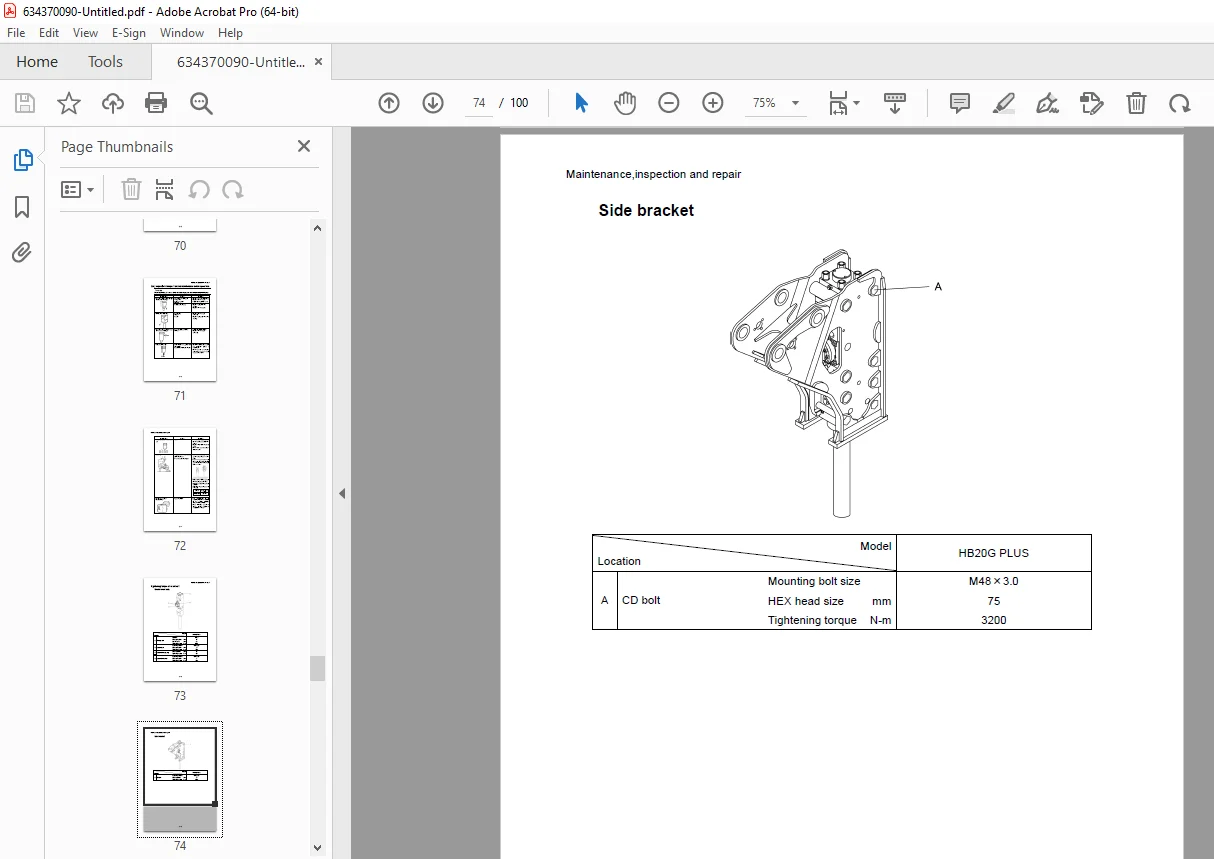The height and width of the screenshot is (859, 1214).
Task: Click the insert page break thumbnails icon
Action: click(x=165, y=189)
